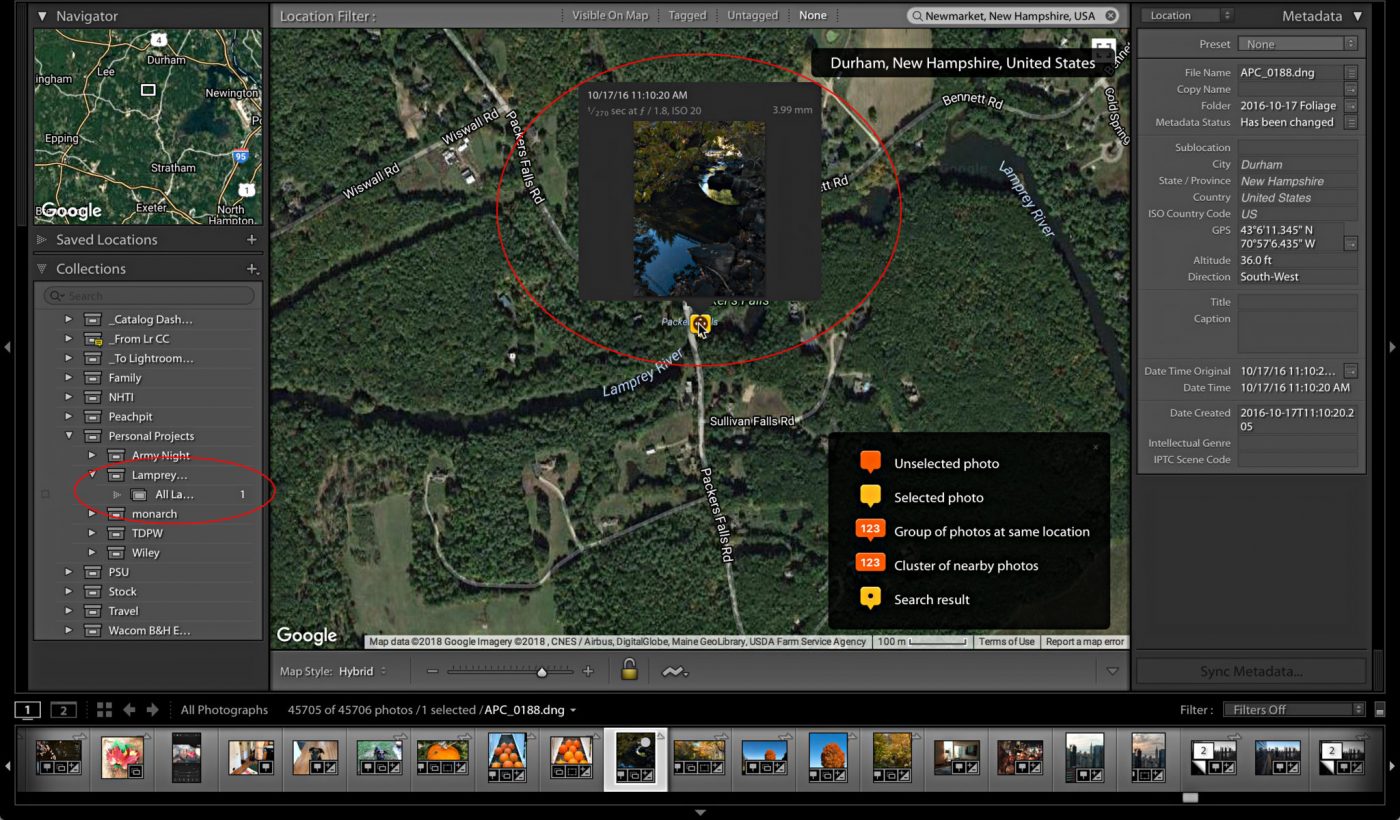Select the highlighted filmstrip thumbnail
Image resolution: width=1400 pixels, height=820 pixels.
(x=636, y=759)
